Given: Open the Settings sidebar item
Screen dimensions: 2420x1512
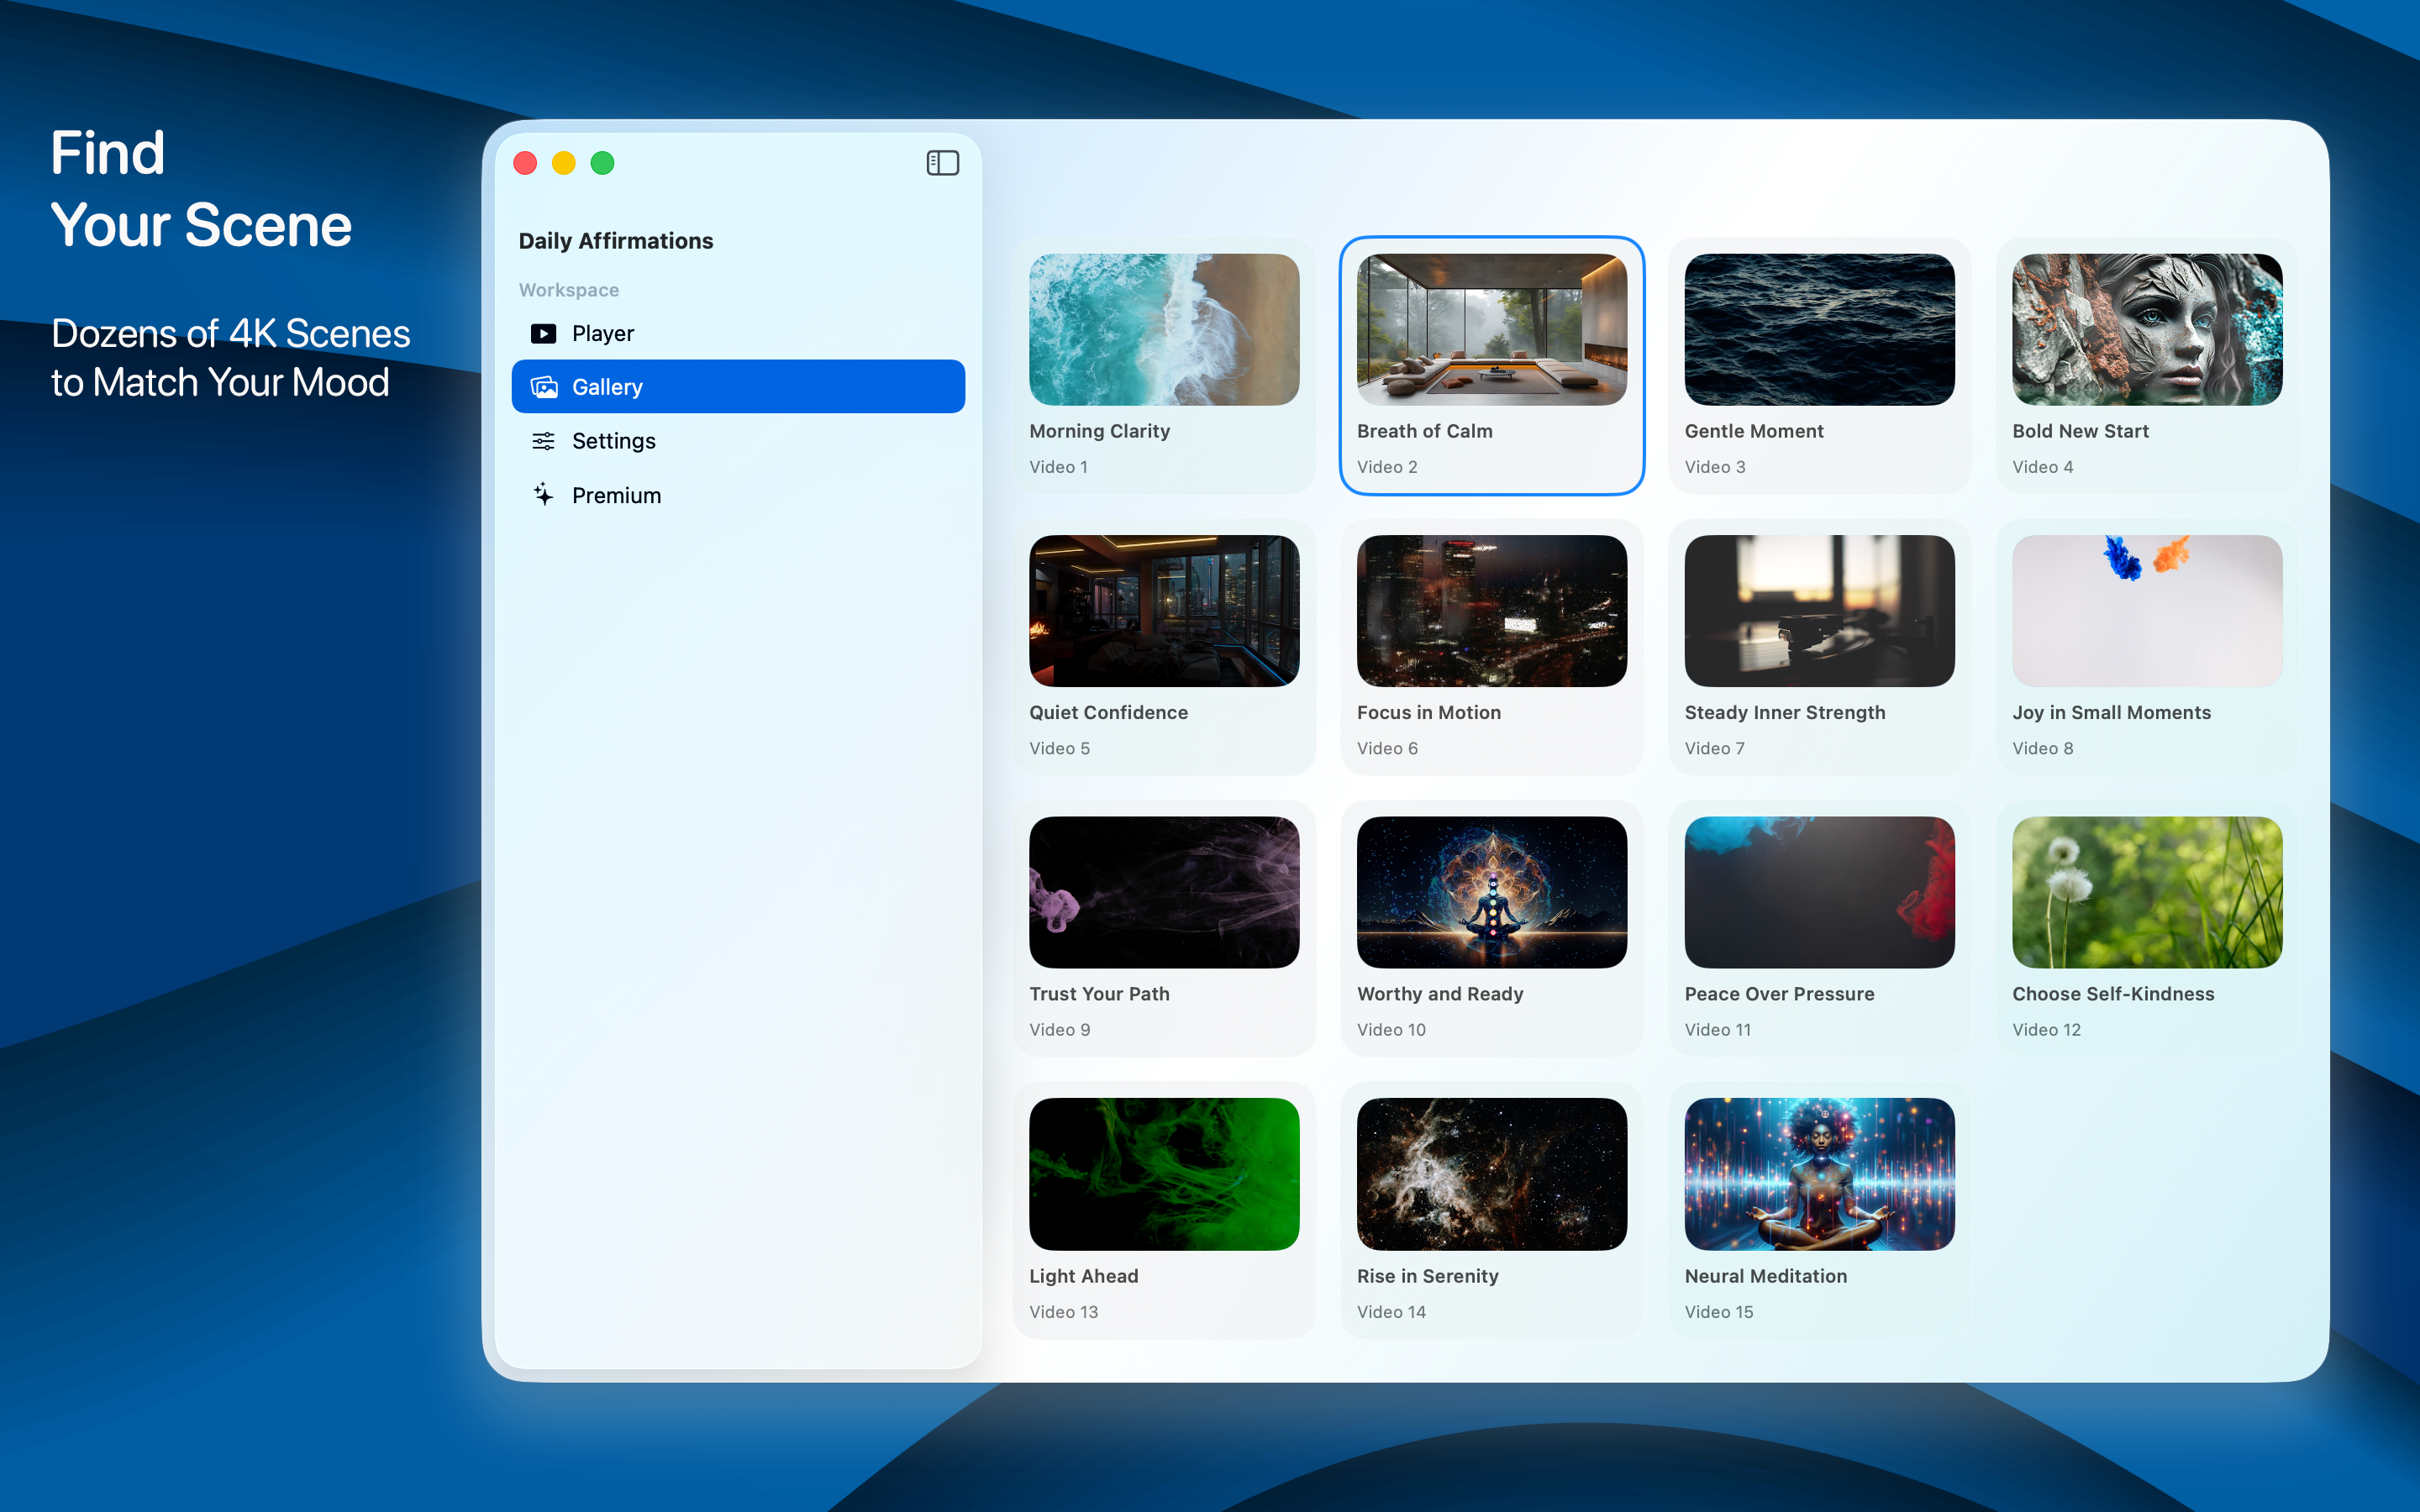Looking at the screenshot, I should (613, 441).
